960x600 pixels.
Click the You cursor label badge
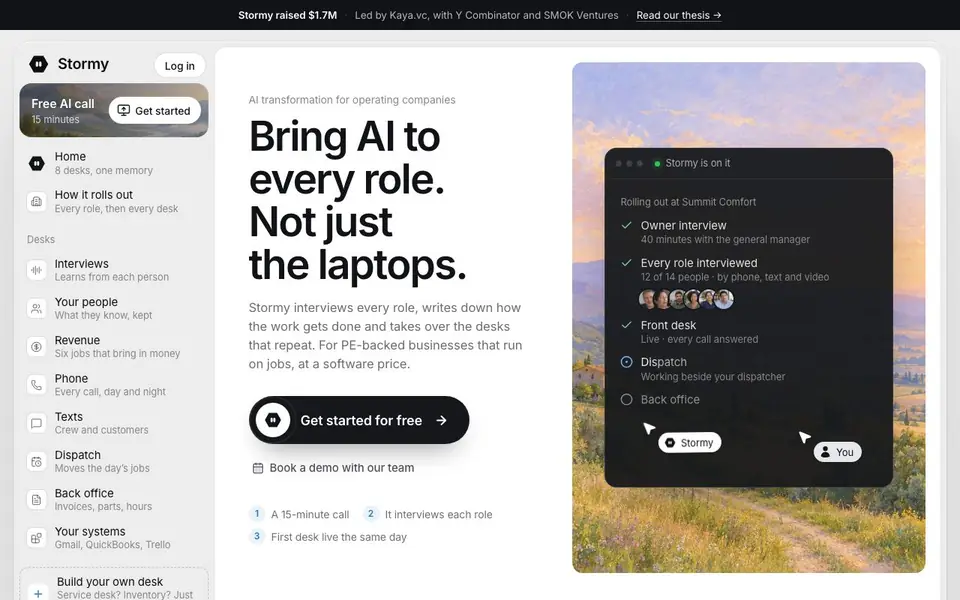click(837, 452)
